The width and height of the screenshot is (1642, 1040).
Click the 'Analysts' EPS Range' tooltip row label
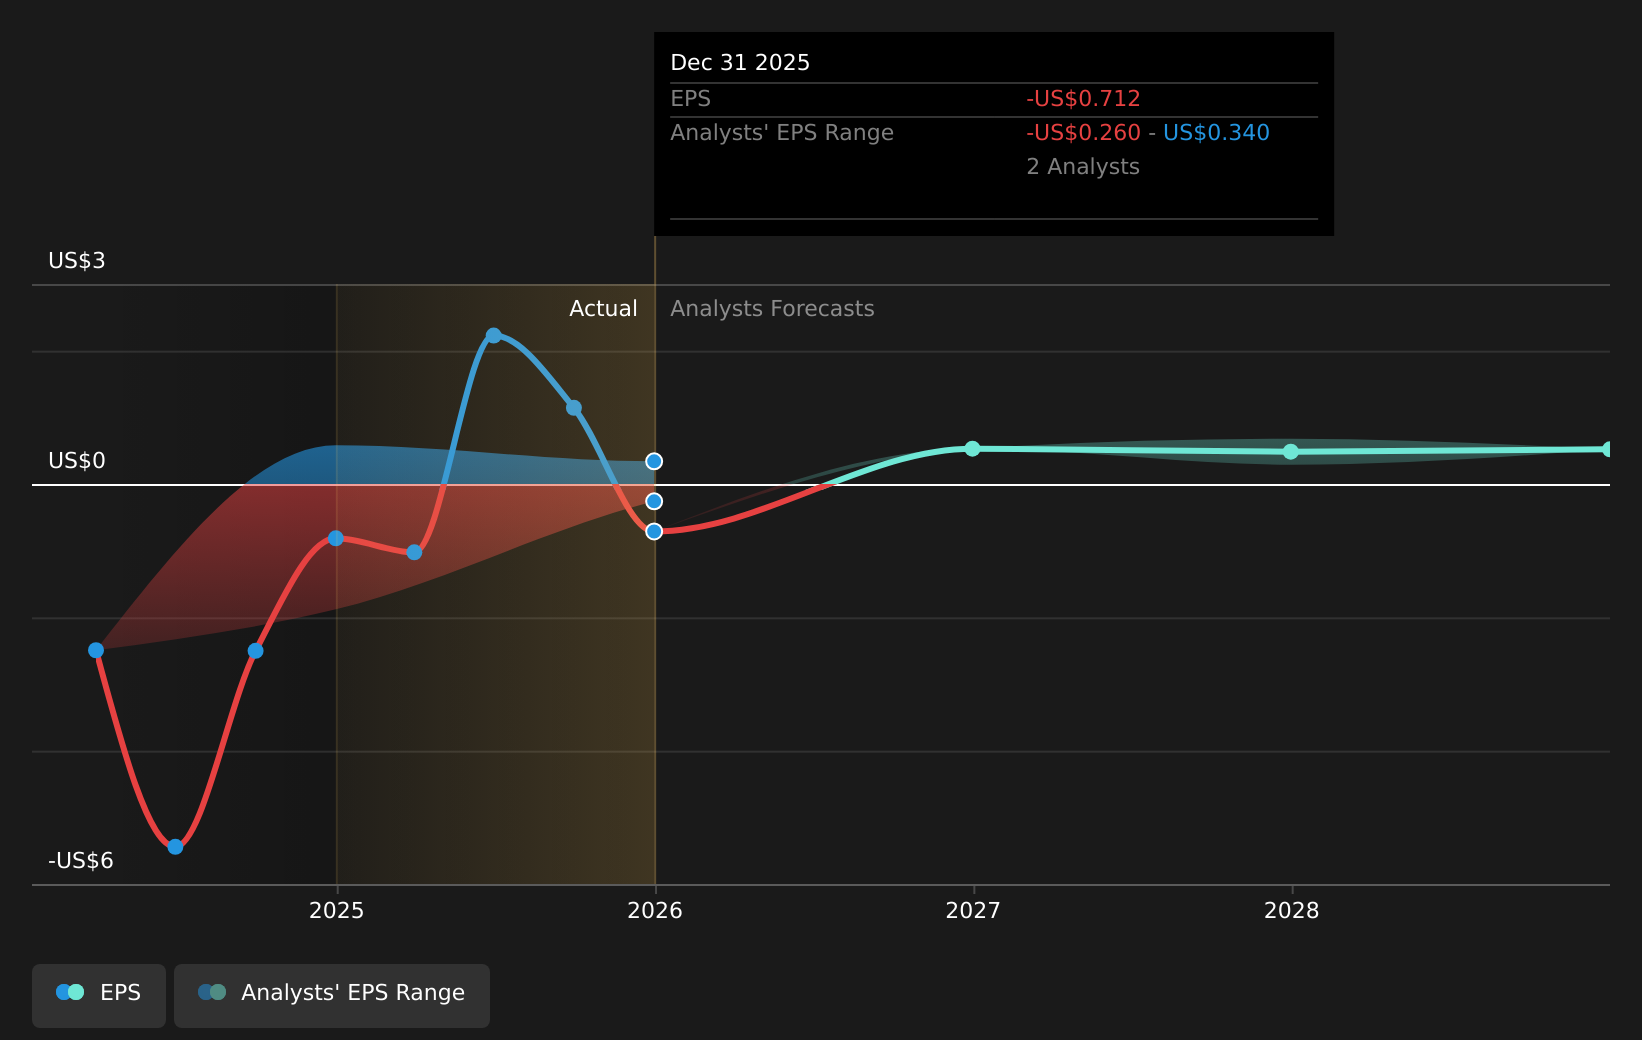[x=782, y=132]
